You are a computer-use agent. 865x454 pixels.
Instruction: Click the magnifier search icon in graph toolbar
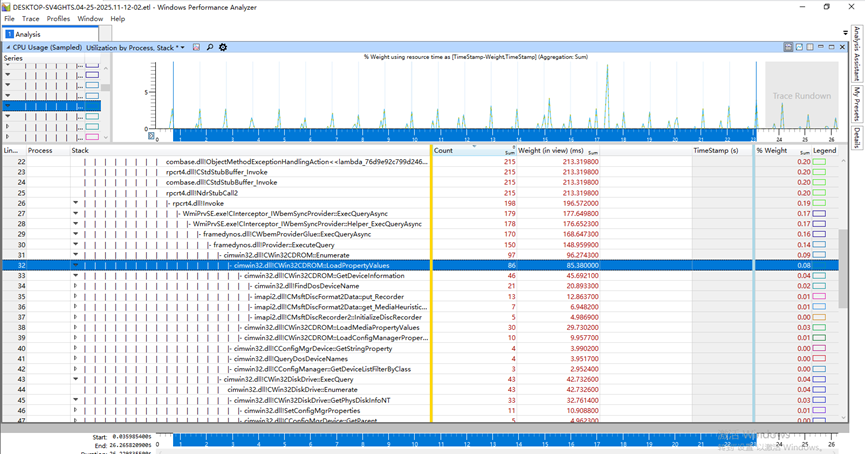click(210, 47)
